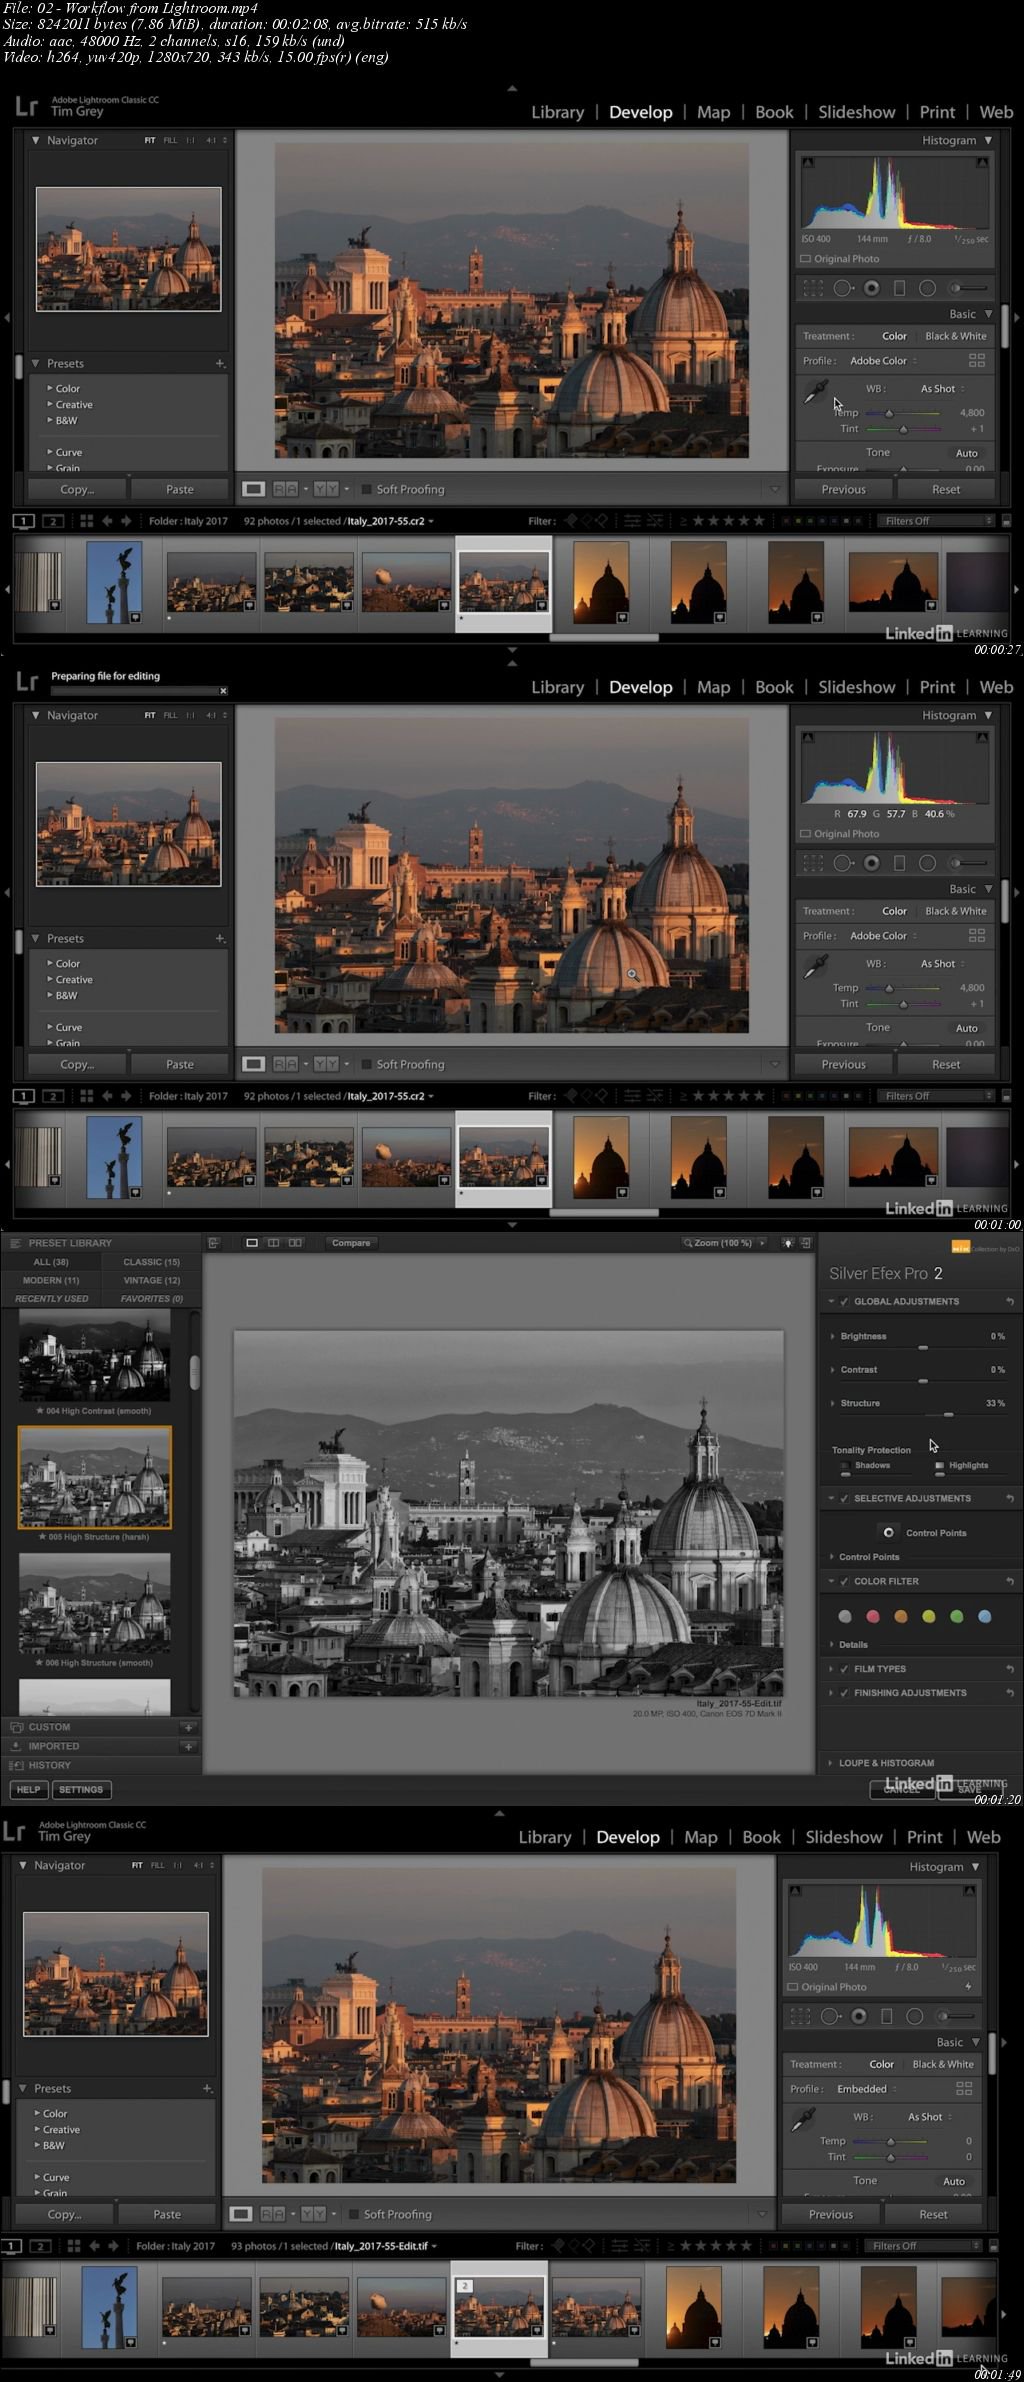Screen dimensions: 1024x2382
Task: Select Graduated Filter tool in the 00:00:27 frame
Action: click(x=899, y=288)
